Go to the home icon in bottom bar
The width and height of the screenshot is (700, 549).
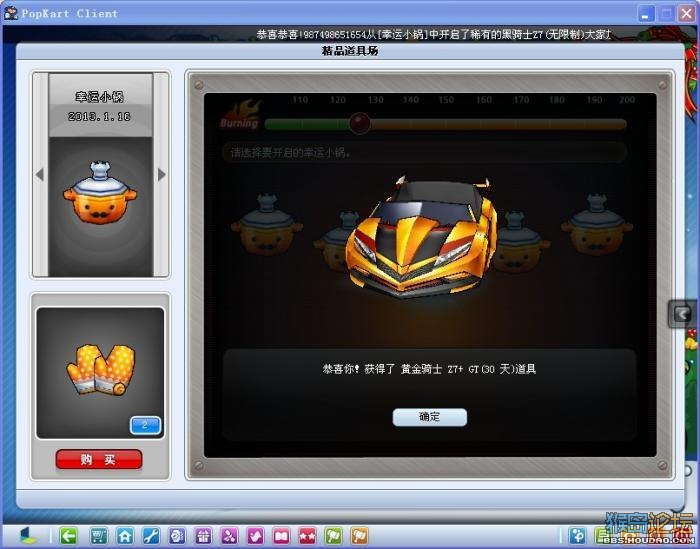[x=125, y=536]
